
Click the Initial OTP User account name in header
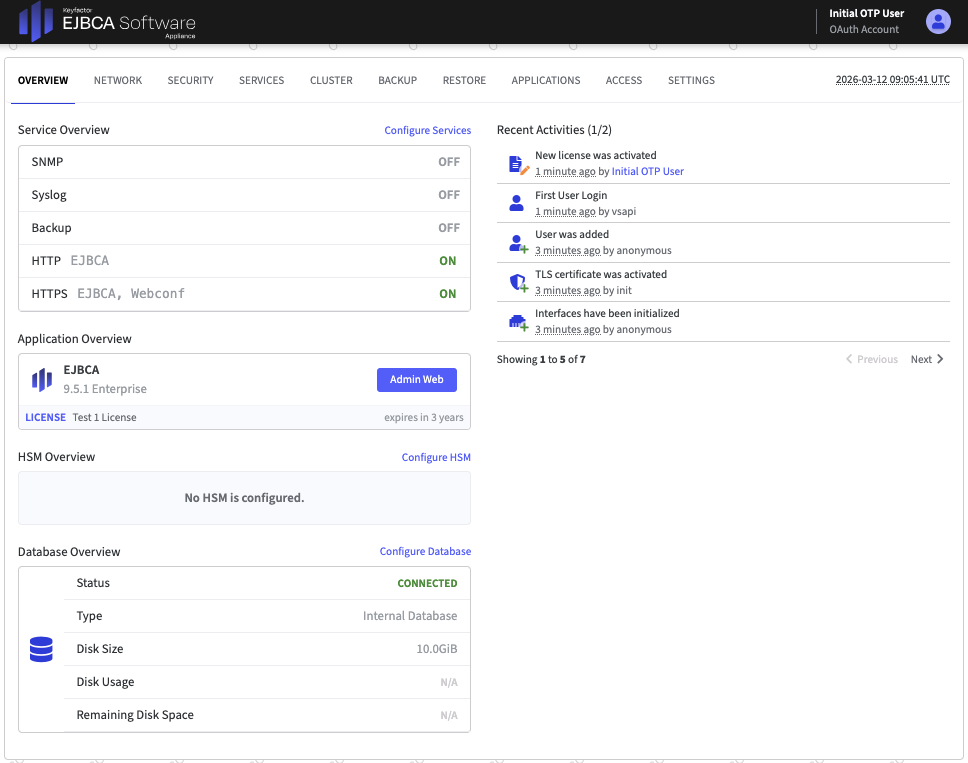(x=866, y=13)
